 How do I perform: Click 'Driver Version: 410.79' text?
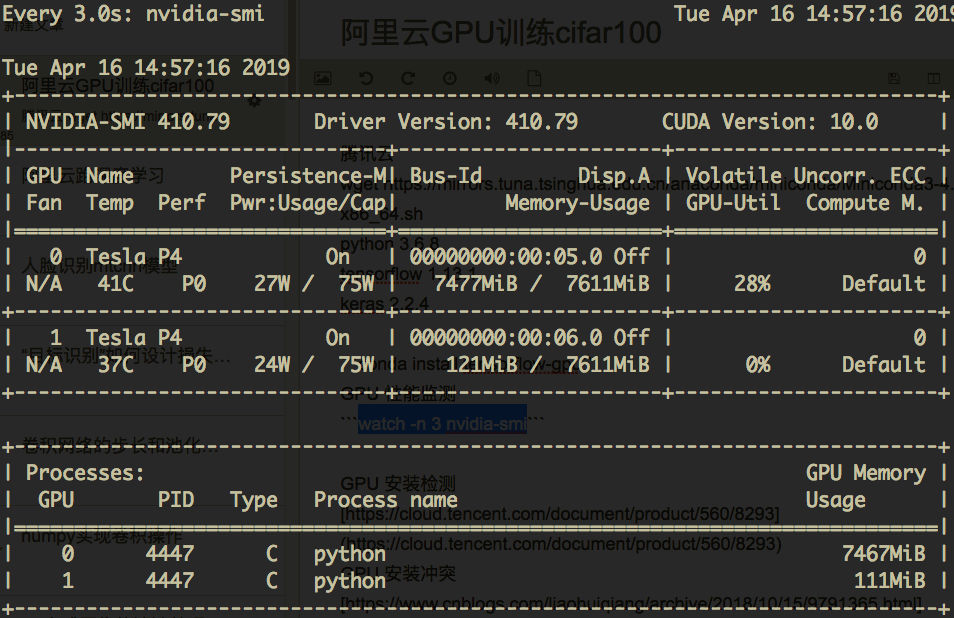pyautogui.click(x=446, y=122)
